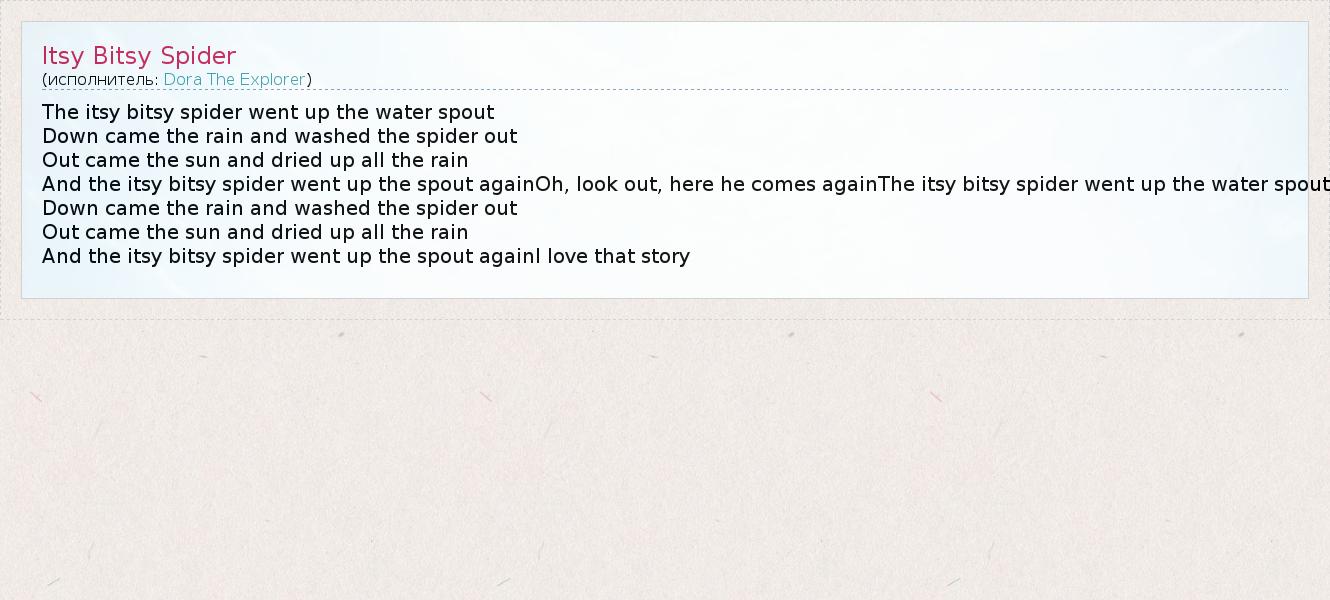The width and height of the screenshot is (1330, 600).
Task: Click the исполнитель label text
Action: (x=102, y=80)
